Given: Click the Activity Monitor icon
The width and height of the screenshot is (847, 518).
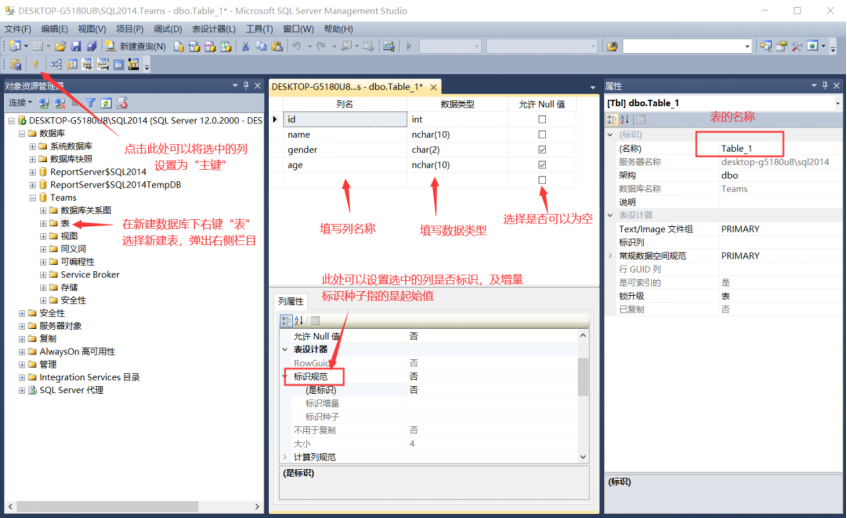Looking at the screenshot, I should pos(389,46).
